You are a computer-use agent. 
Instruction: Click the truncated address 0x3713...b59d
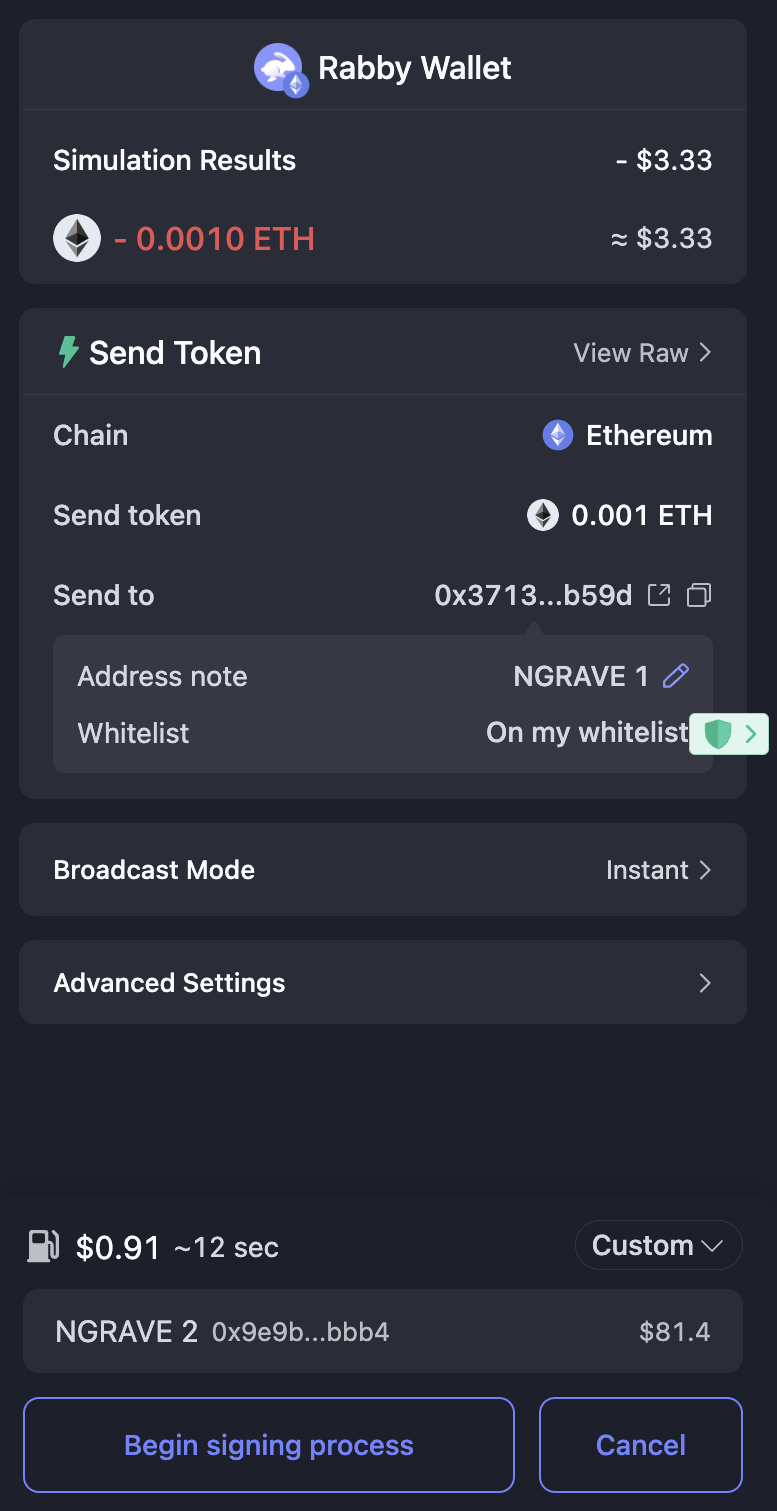pos(533,596)
